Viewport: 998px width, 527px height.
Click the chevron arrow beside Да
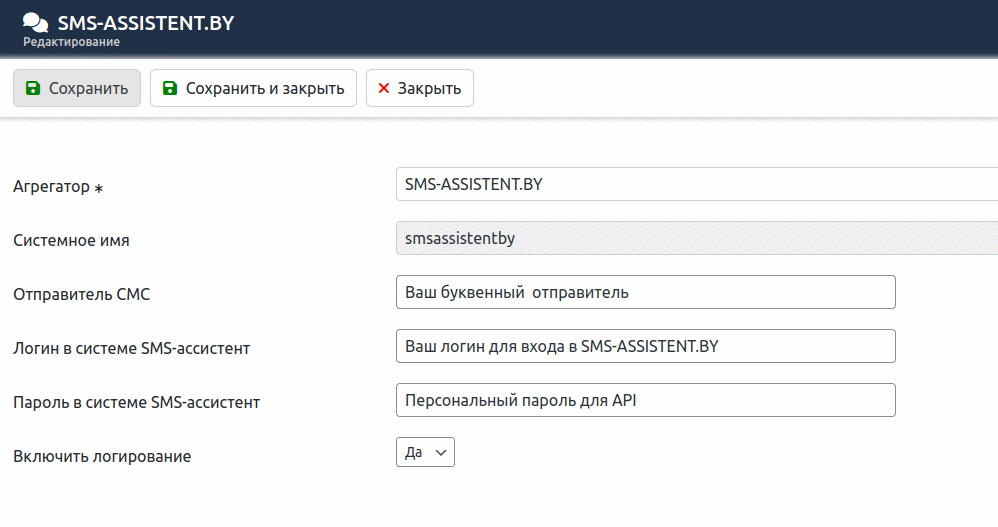pyautogui.click(x=441, y=453)
